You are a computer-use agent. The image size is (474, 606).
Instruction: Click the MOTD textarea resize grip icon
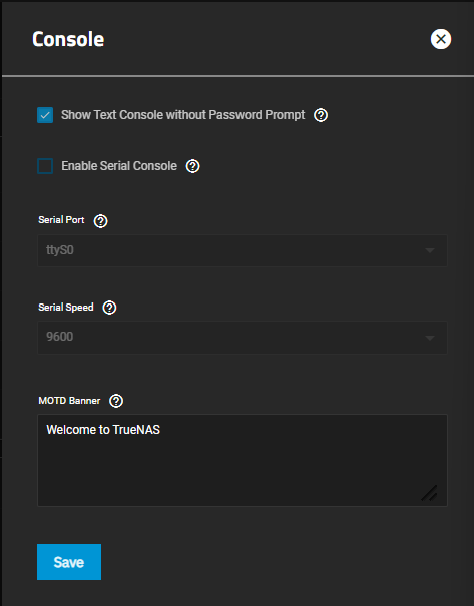[429, 493]
